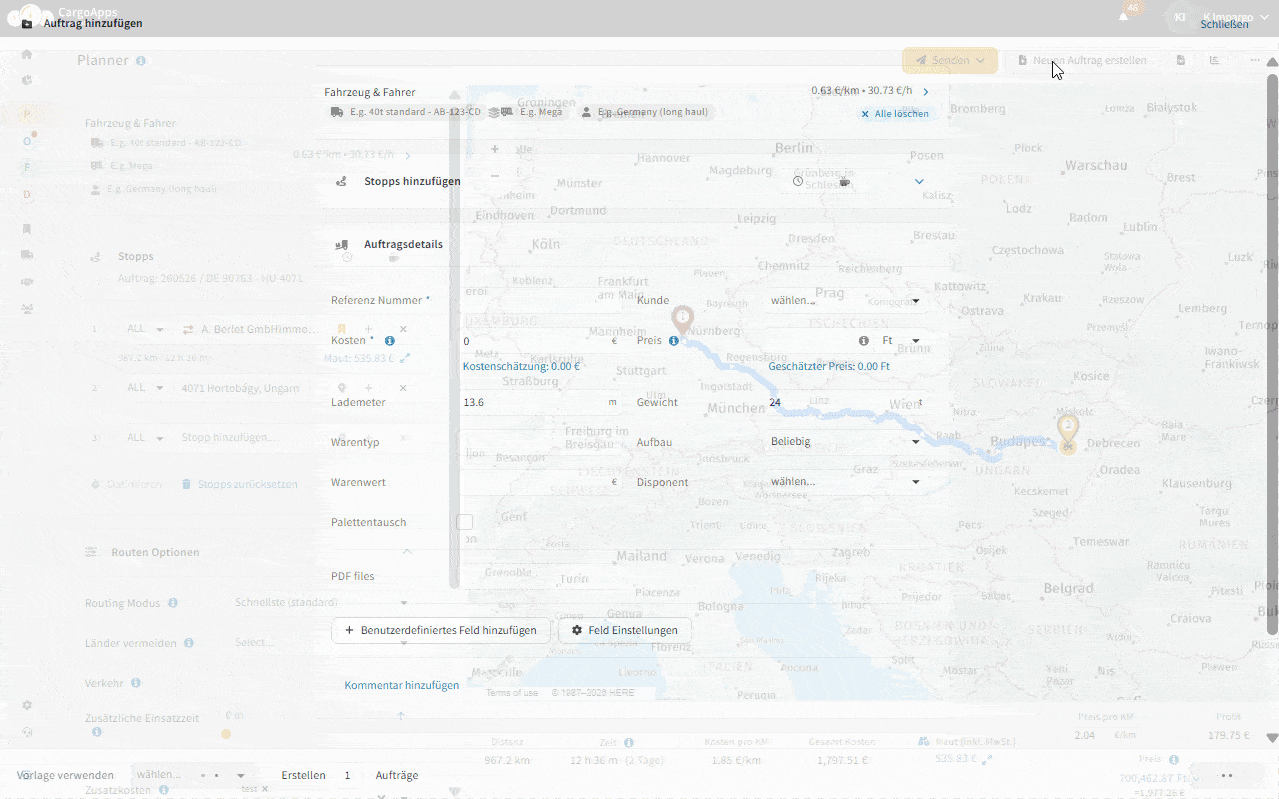Zoom in on the map with plus
1279x799 pixels.
click(x=495, y=149)
